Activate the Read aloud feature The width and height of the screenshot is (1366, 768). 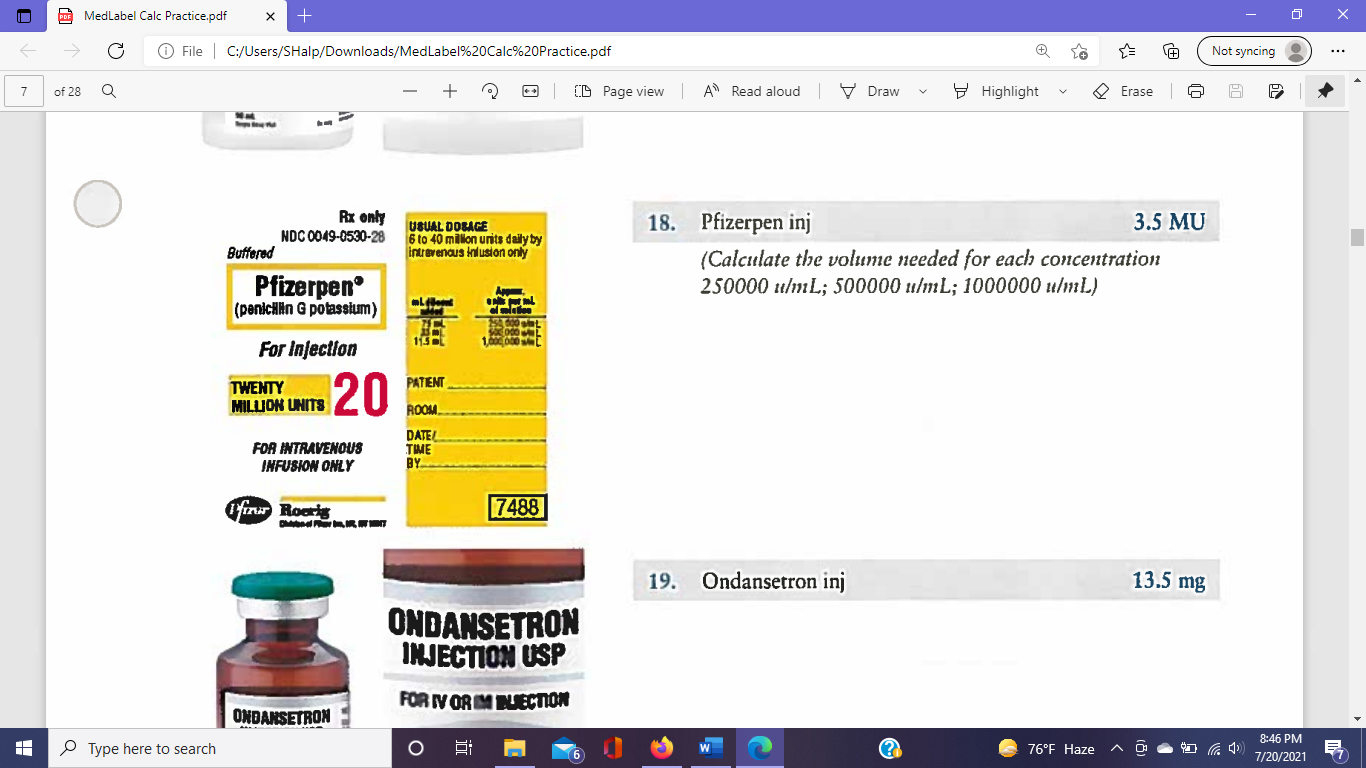pyautogui.click(x=750, y=91)
